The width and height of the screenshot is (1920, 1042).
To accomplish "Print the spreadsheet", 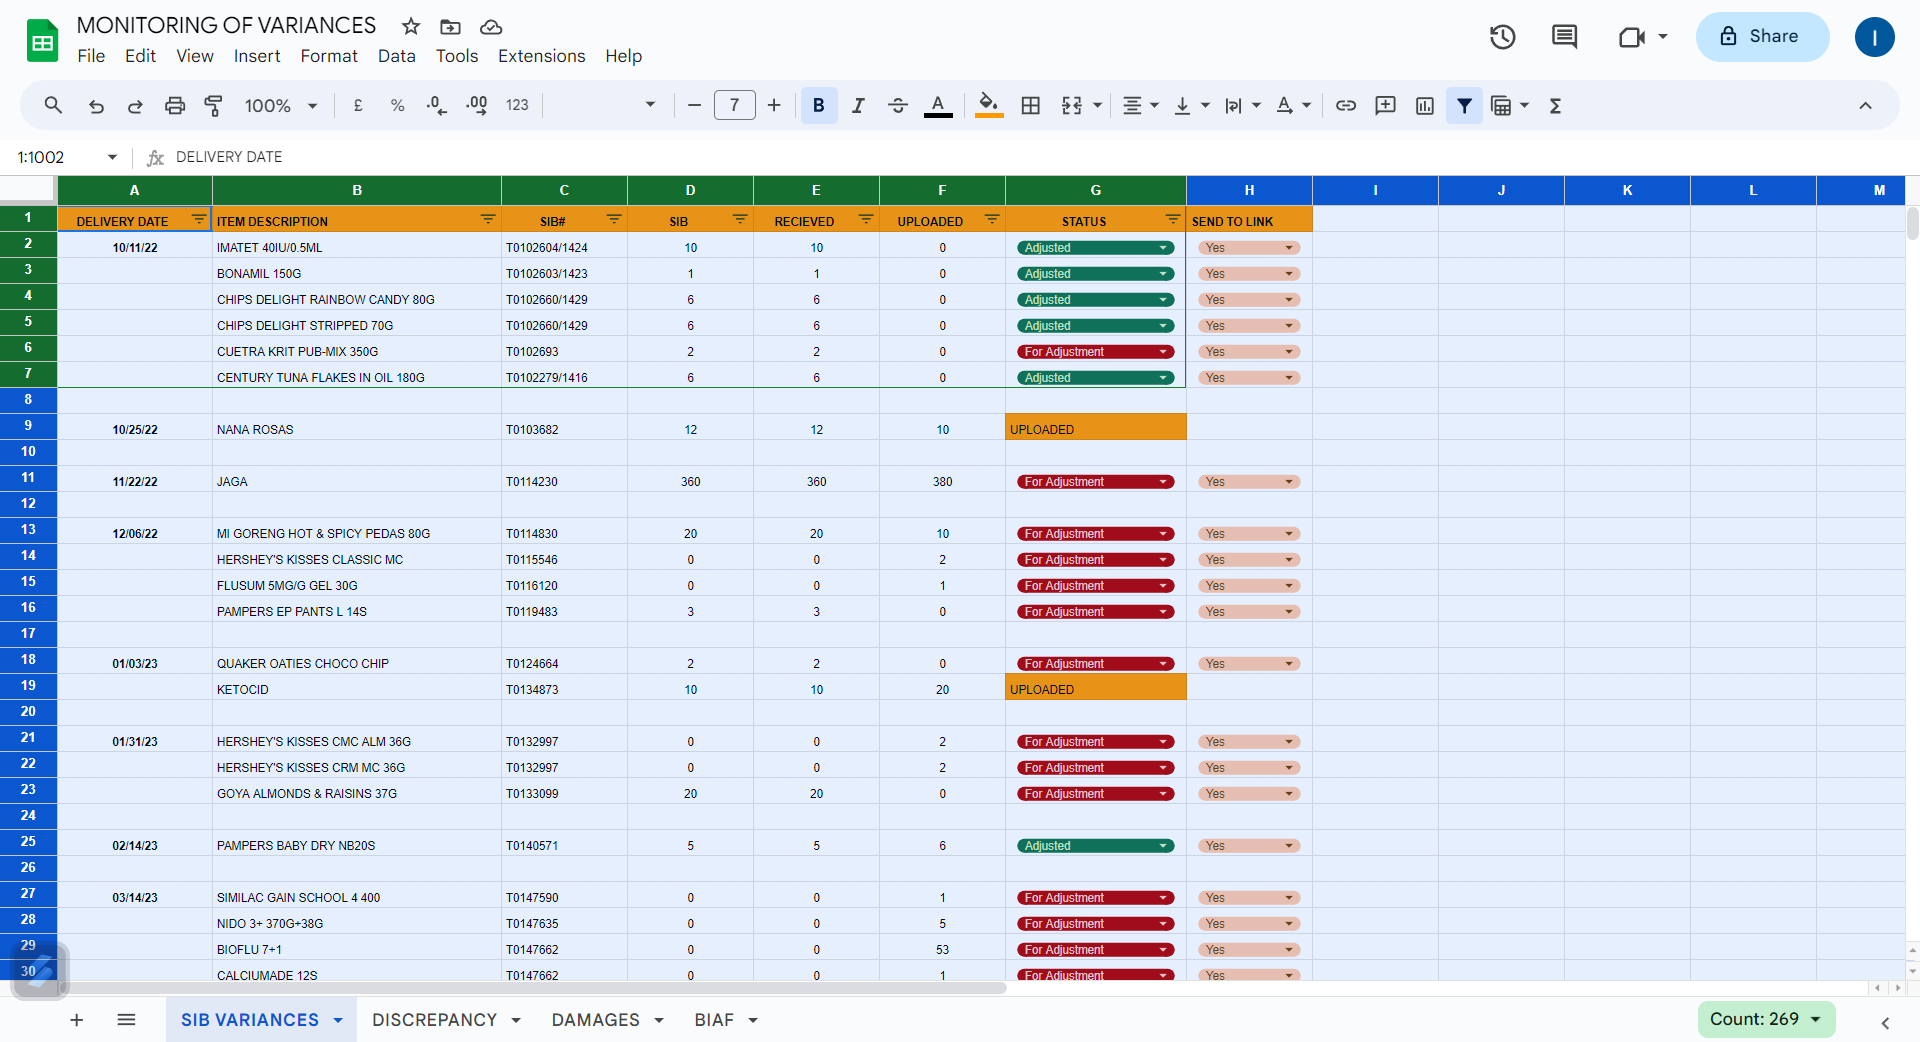I will point(175,105).
